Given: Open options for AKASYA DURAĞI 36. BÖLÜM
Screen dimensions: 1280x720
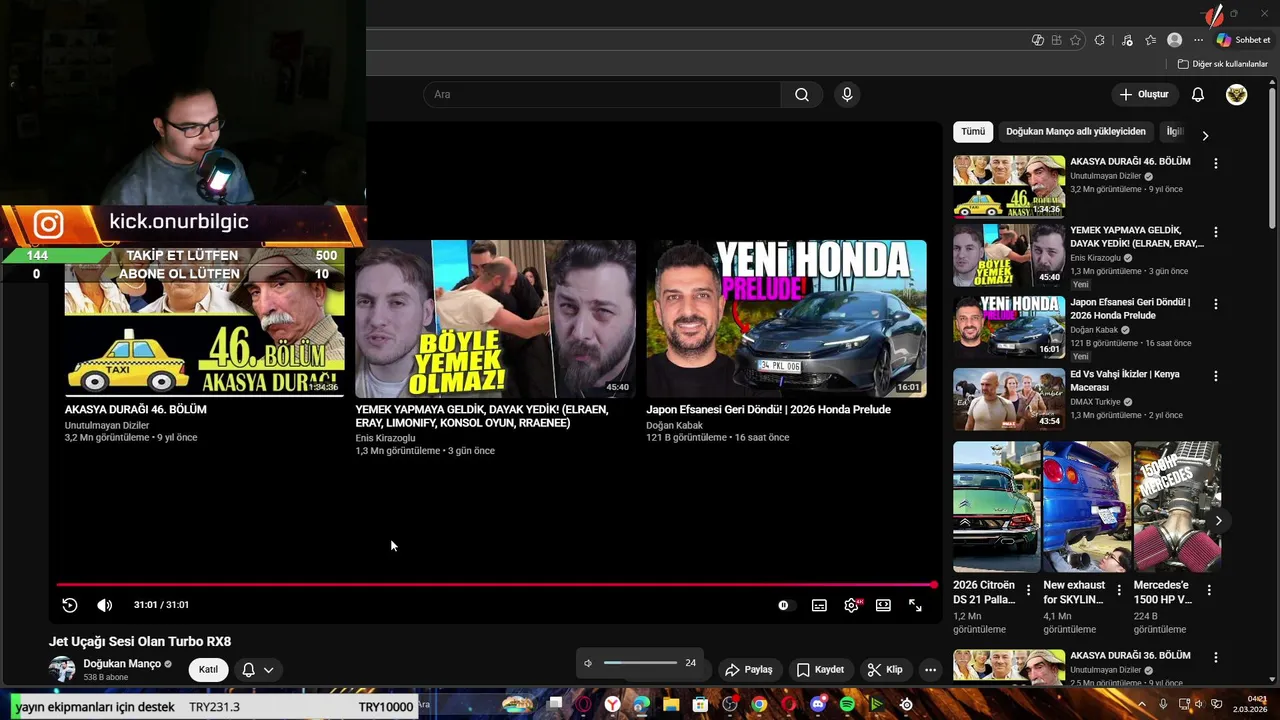Looking at the screenshot, I should pos(1216,657).
